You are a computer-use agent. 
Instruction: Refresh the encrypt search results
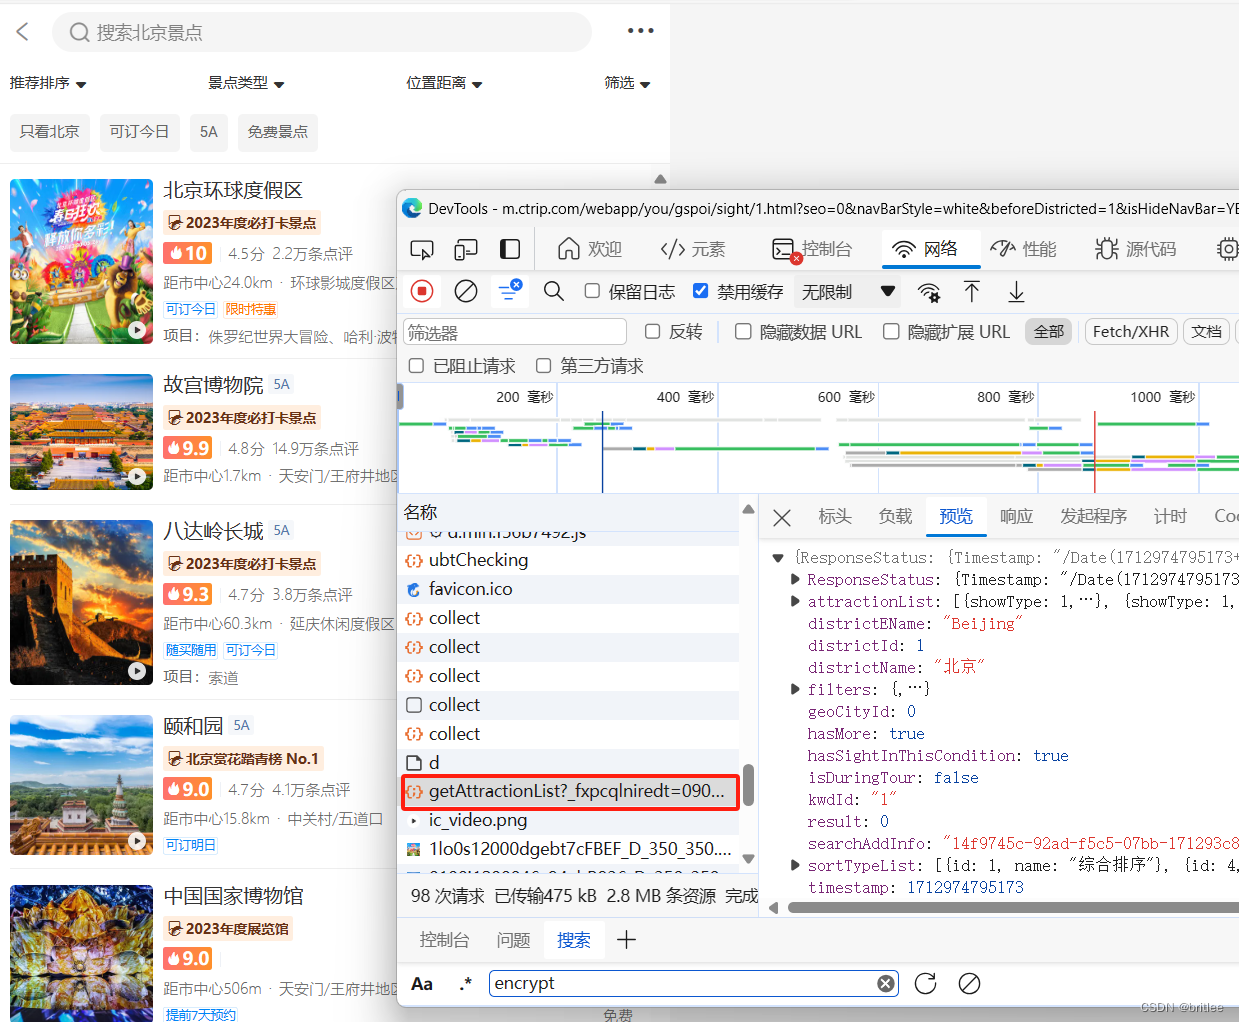925,983
